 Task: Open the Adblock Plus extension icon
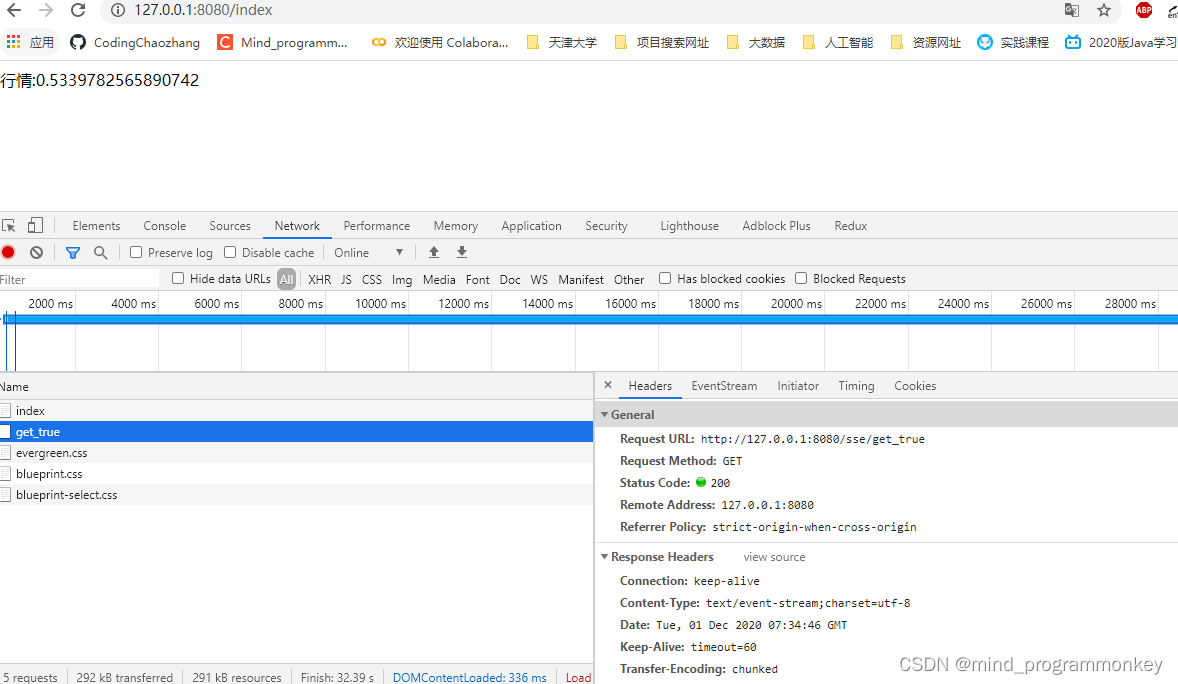point(1143,11)
